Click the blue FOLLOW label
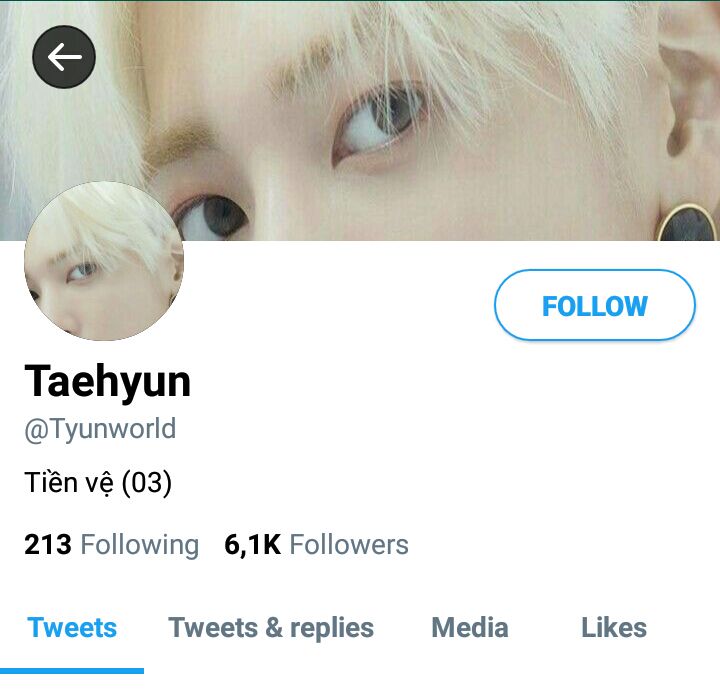The width and height of the screenshot is (720, 690). click(595, 306)
